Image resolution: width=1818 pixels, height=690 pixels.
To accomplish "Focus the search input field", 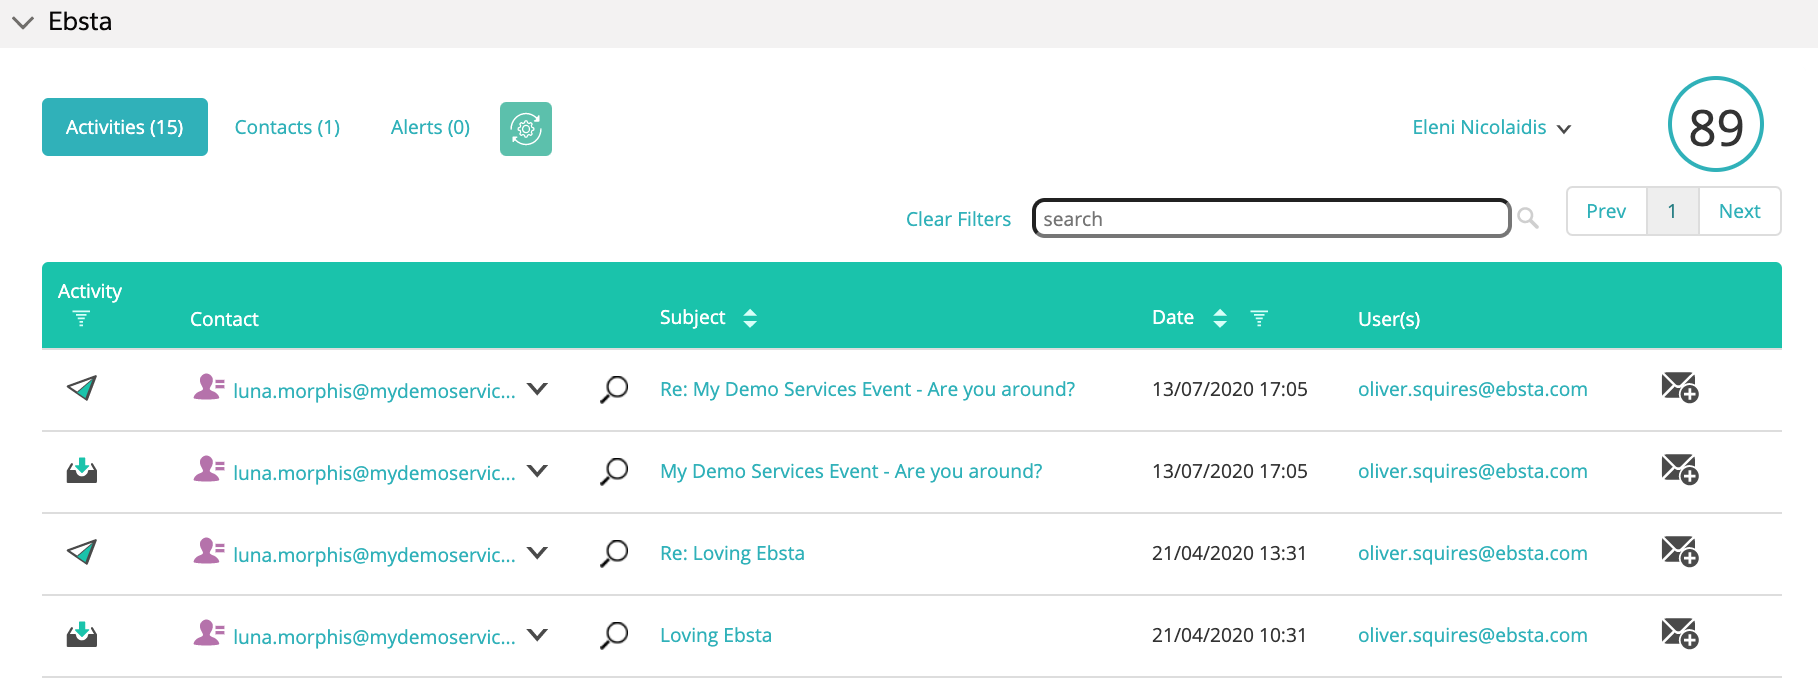I will coord(1270,219).
